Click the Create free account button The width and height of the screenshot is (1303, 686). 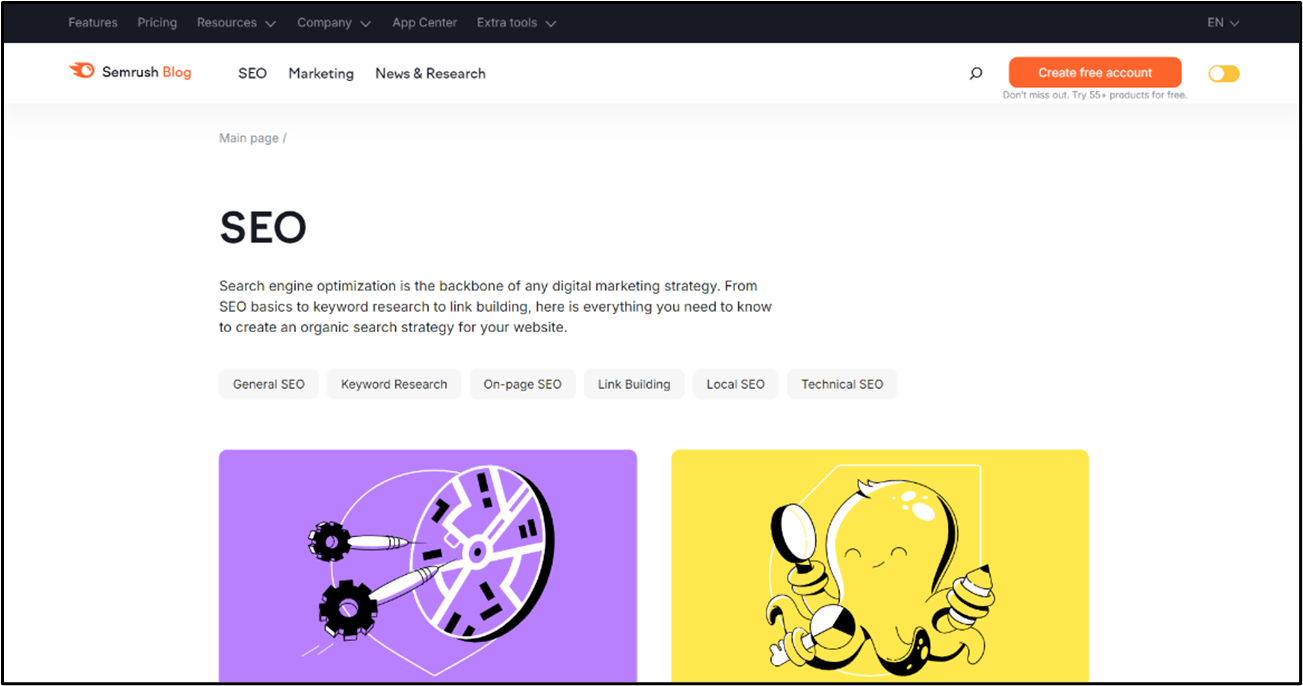[x=1095, y=72]
